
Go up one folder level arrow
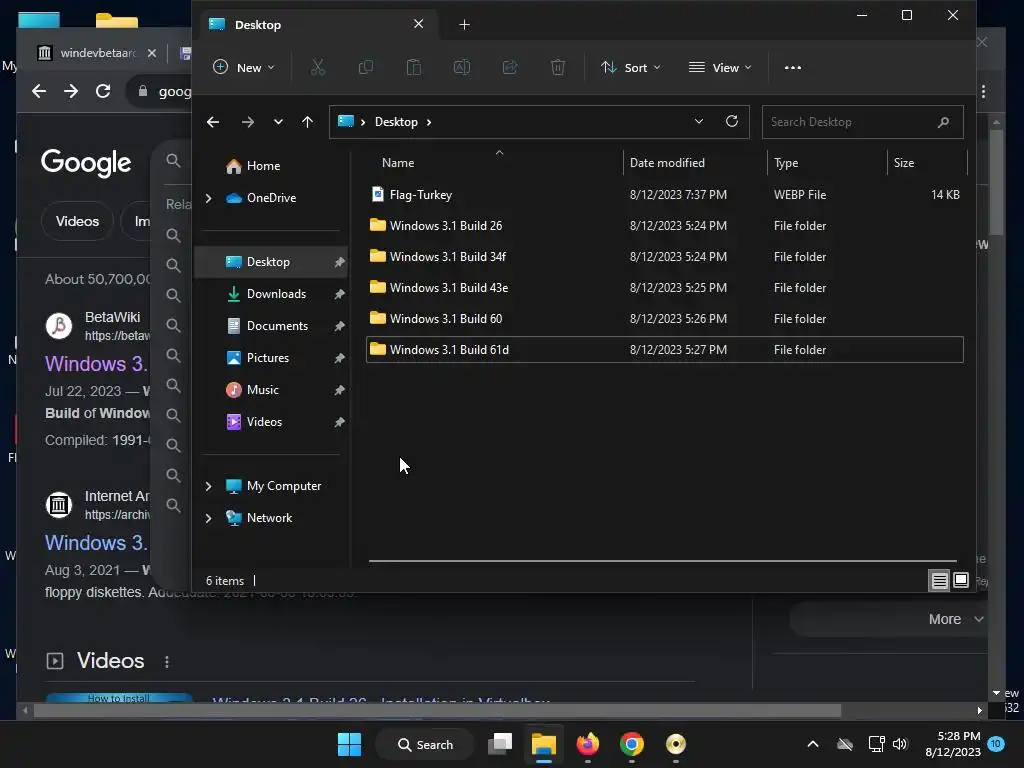pos(308,122)
